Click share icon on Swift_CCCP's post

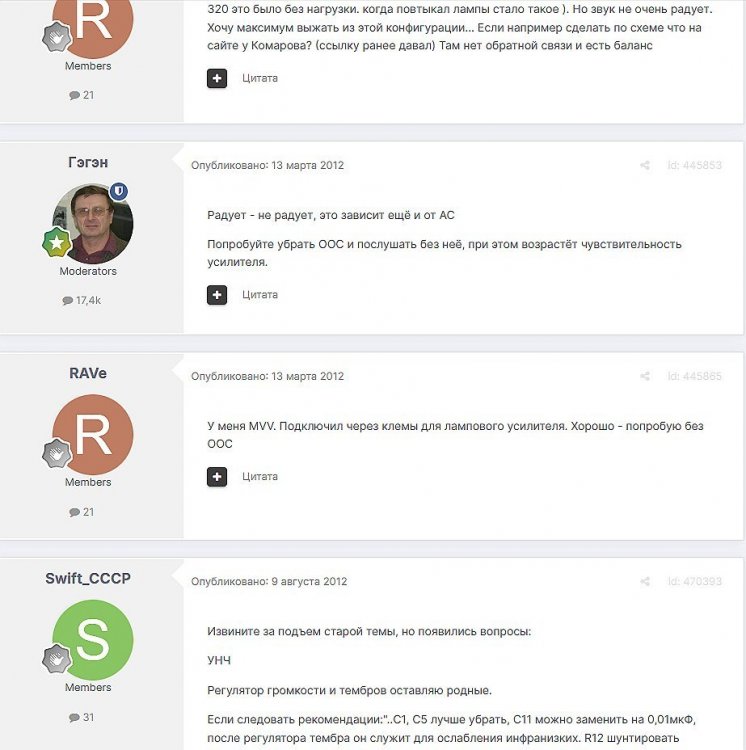coord(645,582)
